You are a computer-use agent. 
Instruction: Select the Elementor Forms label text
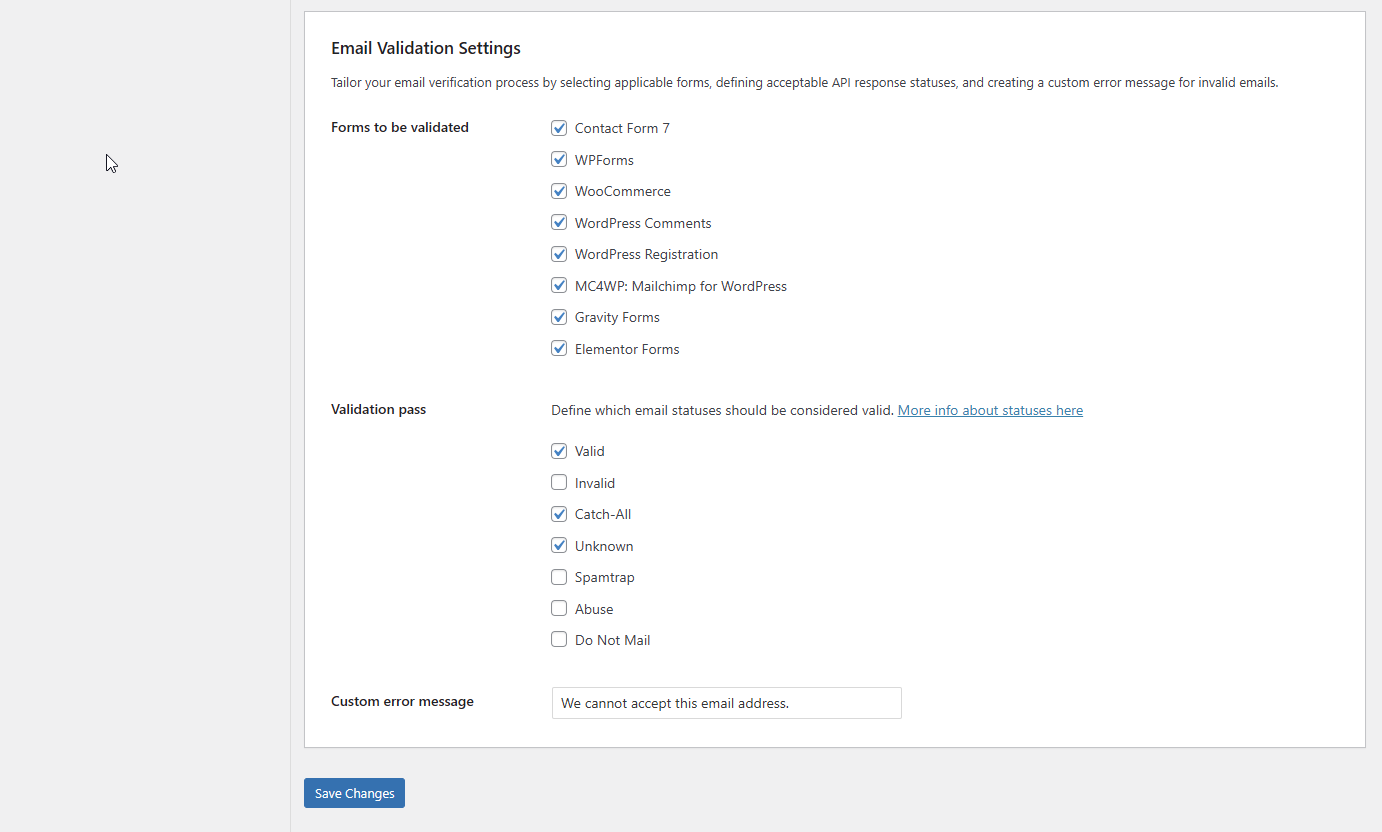(627, 349)
